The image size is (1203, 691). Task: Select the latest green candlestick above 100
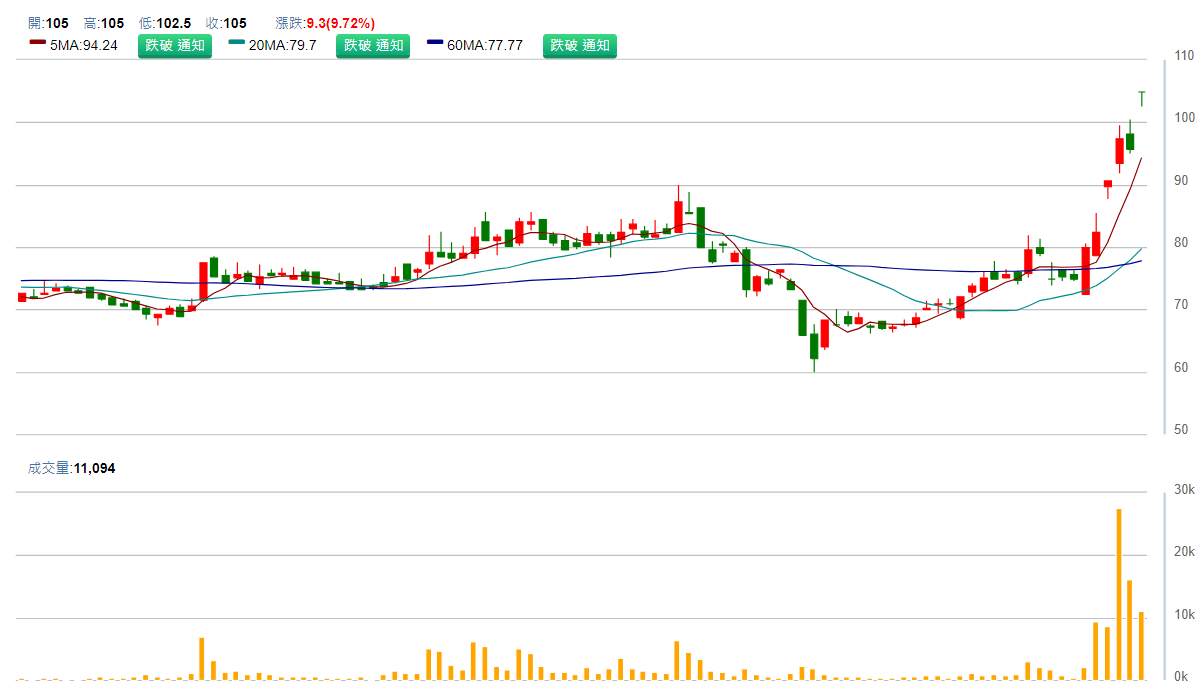click(x=1142, y=98)
